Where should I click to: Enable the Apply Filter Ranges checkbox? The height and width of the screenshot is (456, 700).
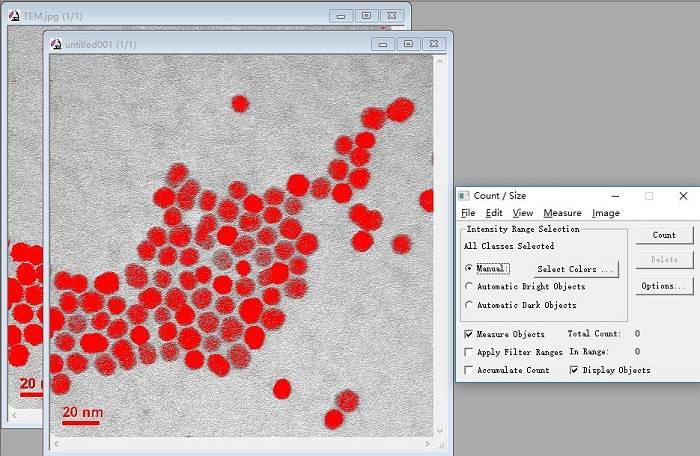[469, 352]
